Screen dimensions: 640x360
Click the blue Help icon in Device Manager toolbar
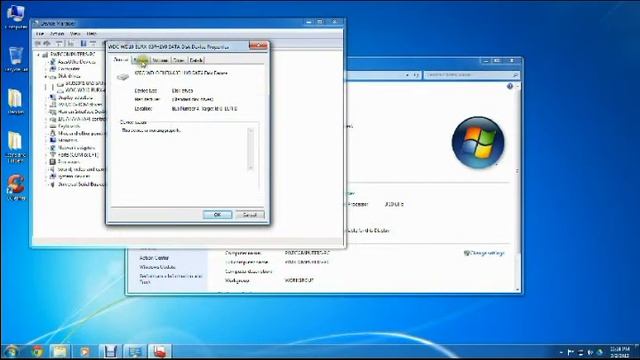click(x=83, y=43)
